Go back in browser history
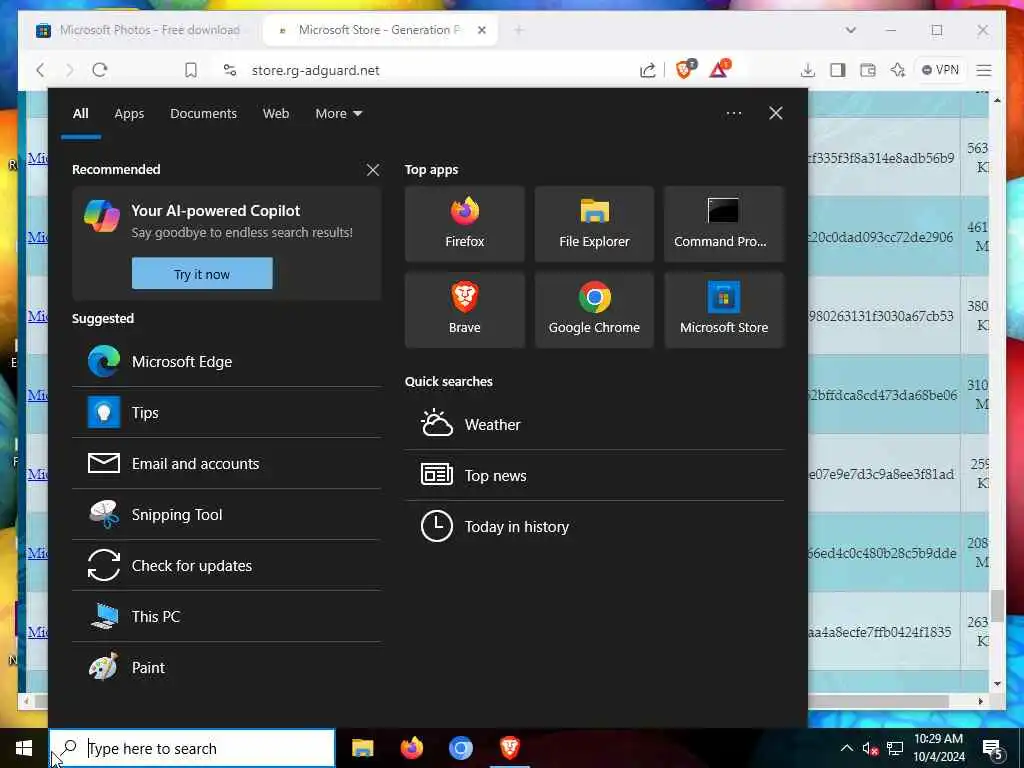The width and height of the screenshot is (1024, 768). tap(40, 70)
